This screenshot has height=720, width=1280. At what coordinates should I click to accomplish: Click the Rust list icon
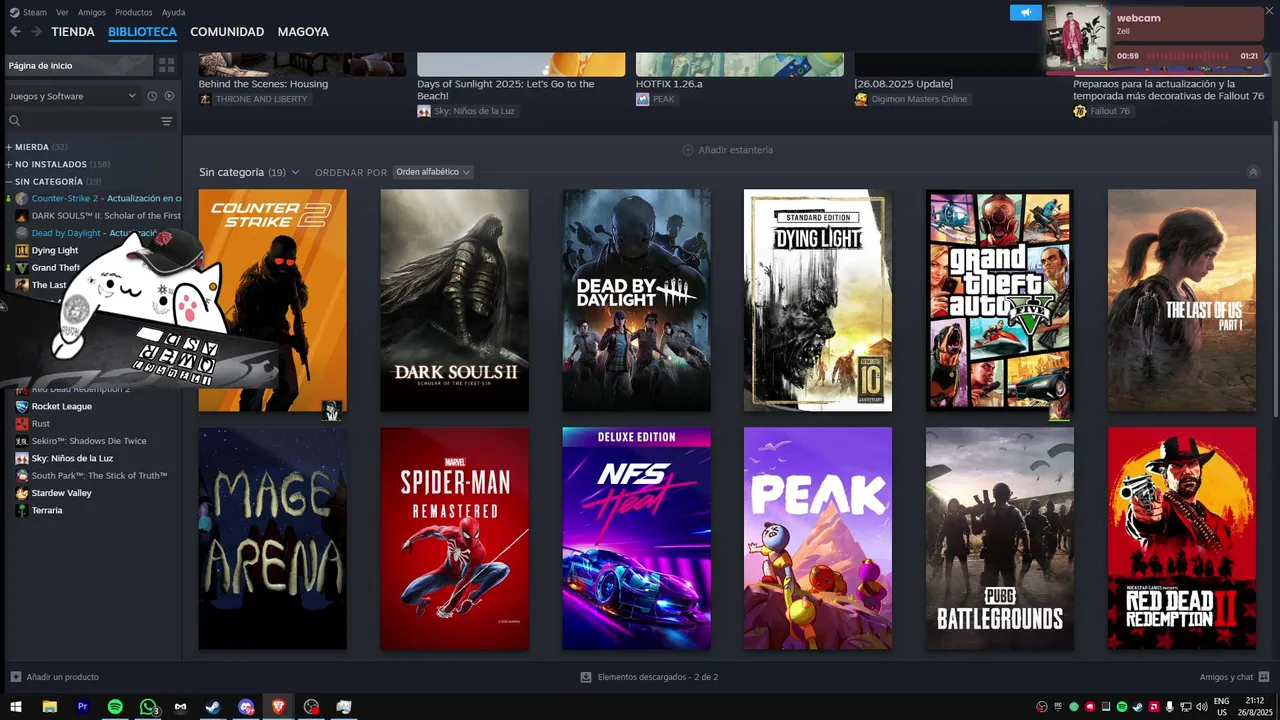coord(22,424)
